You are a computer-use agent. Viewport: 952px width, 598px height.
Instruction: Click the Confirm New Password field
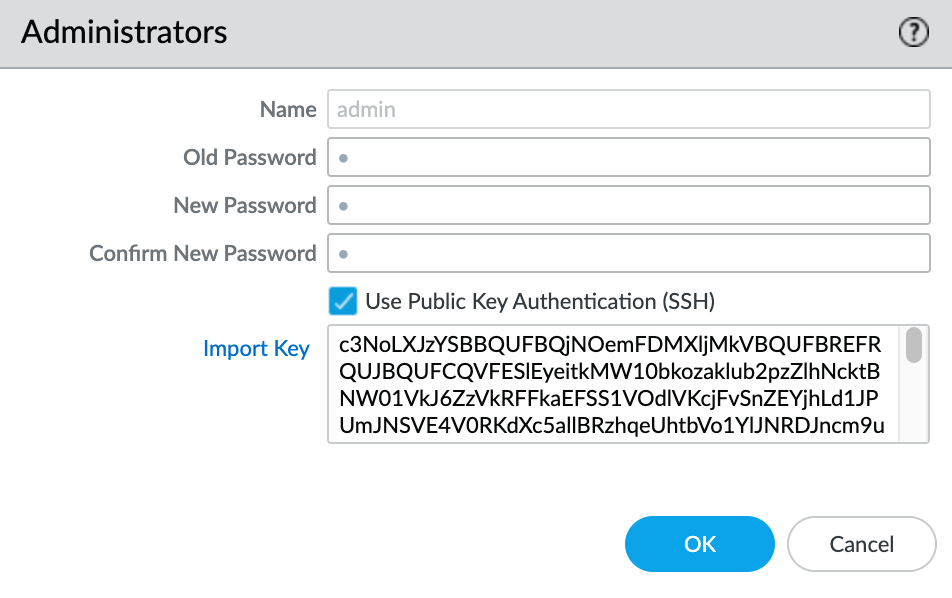tap(628, 253)
